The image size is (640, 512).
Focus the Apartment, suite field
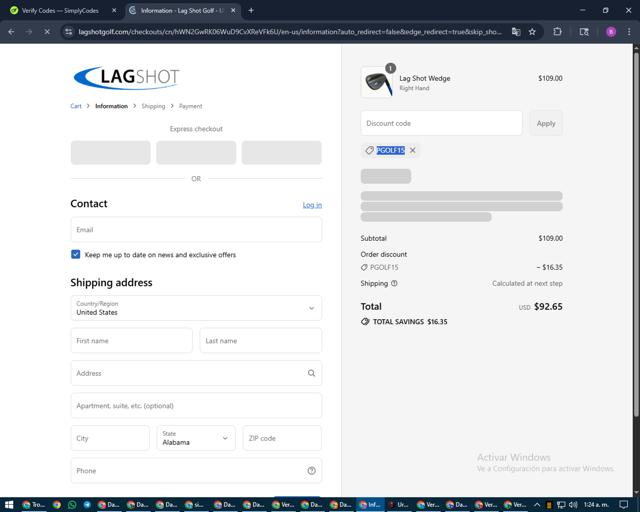click(x=196, y=406)
